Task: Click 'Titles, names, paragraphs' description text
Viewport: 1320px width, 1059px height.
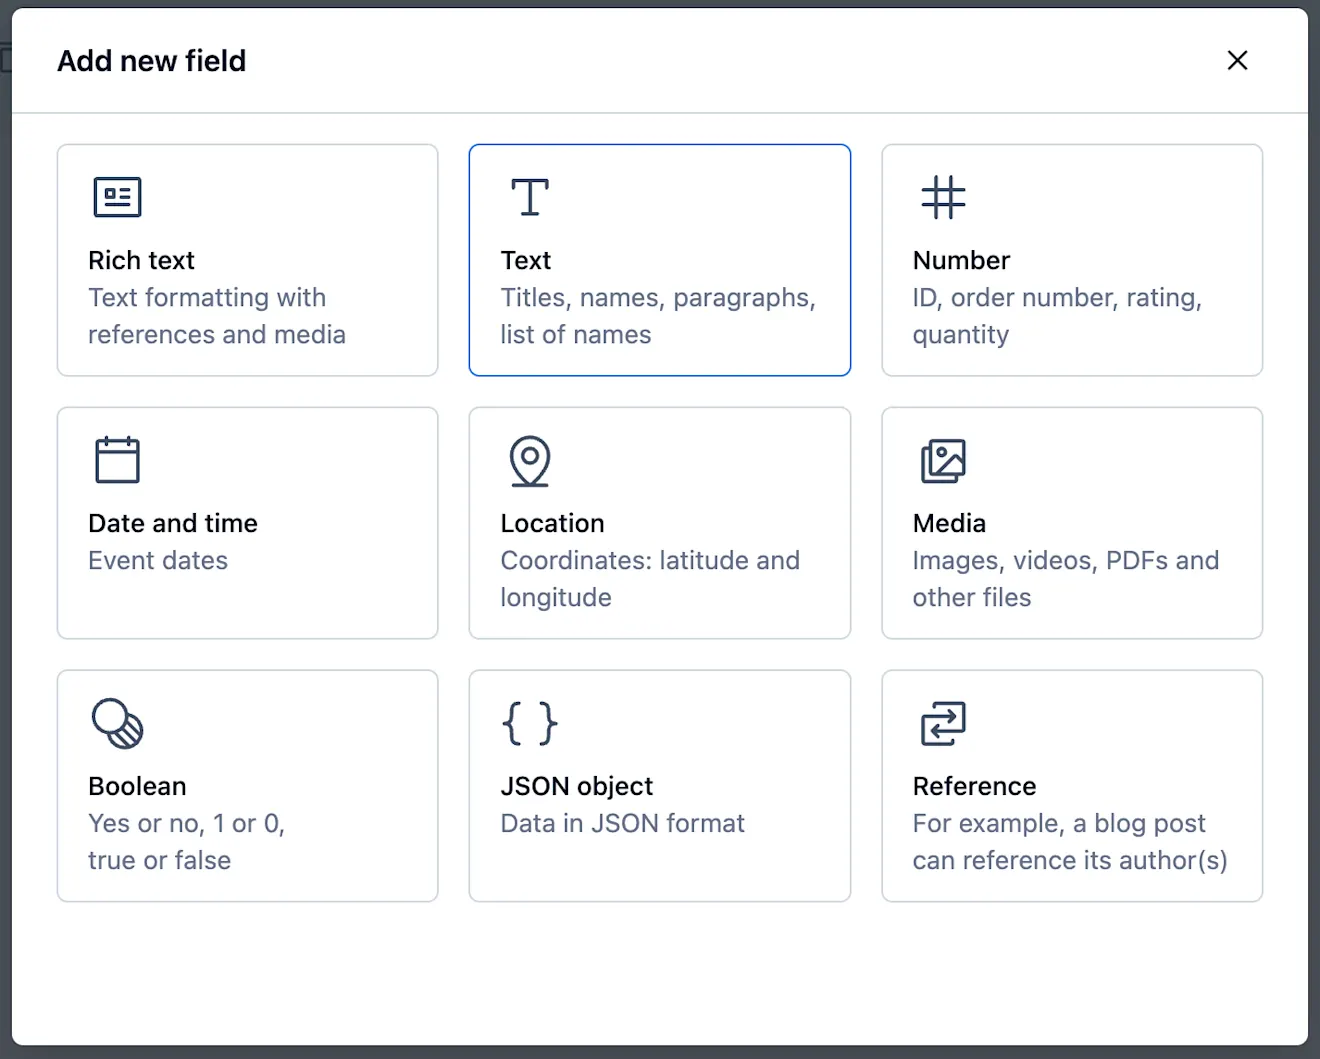Action: coord(658,298)
